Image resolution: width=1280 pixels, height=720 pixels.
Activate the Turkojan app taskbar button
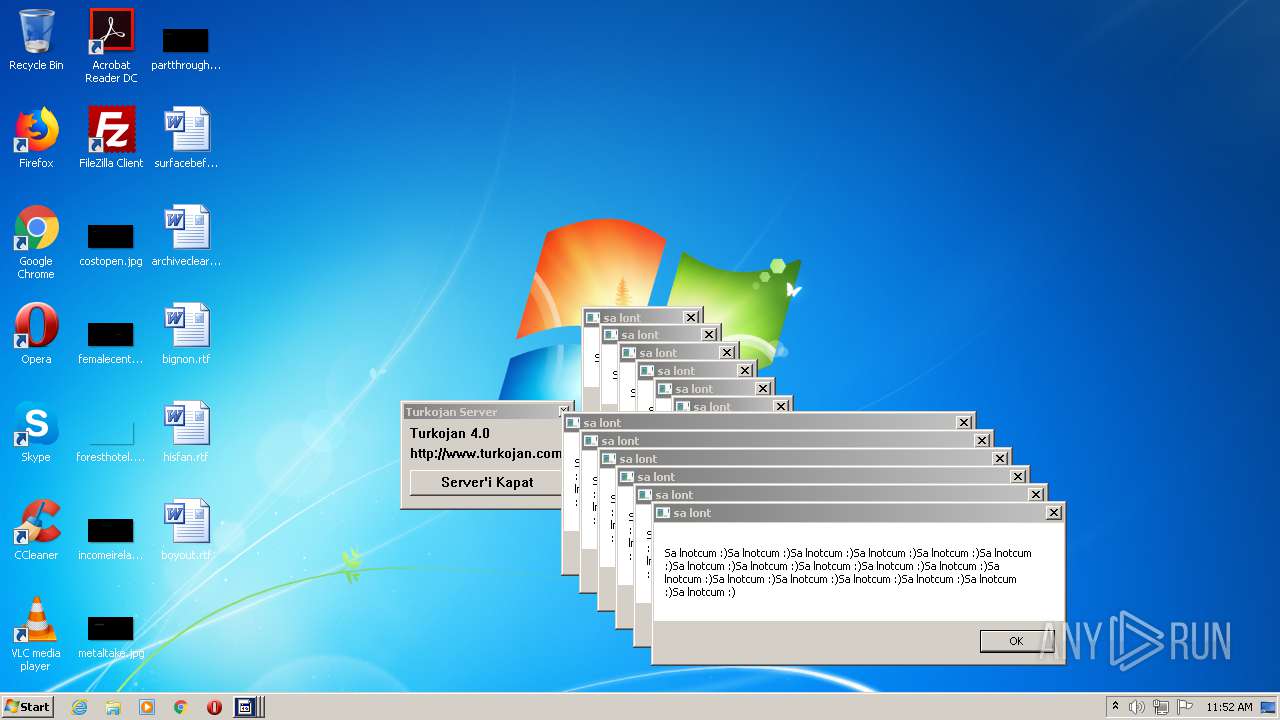coord(247,707)
